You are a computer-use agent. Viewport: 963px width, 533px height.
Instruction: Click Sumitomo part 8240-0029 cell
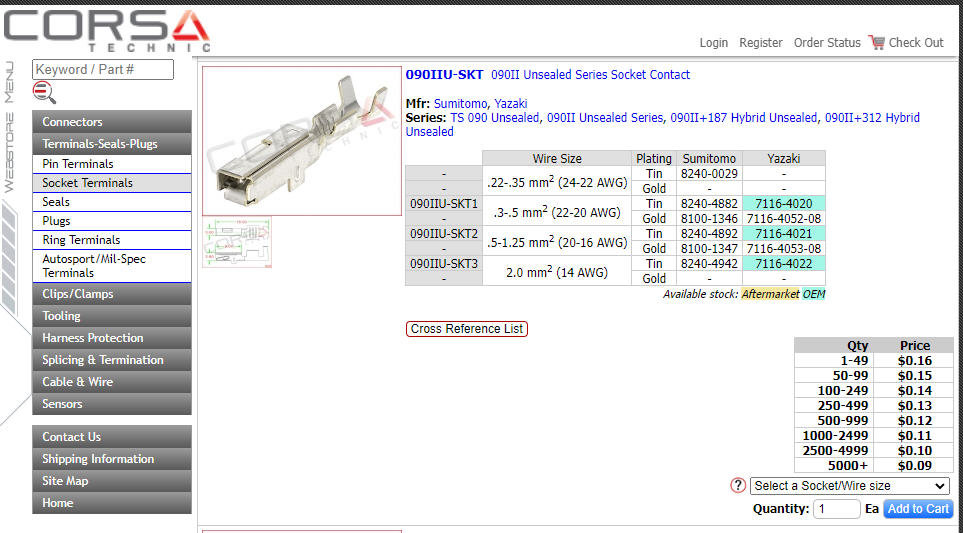[709, 174]
